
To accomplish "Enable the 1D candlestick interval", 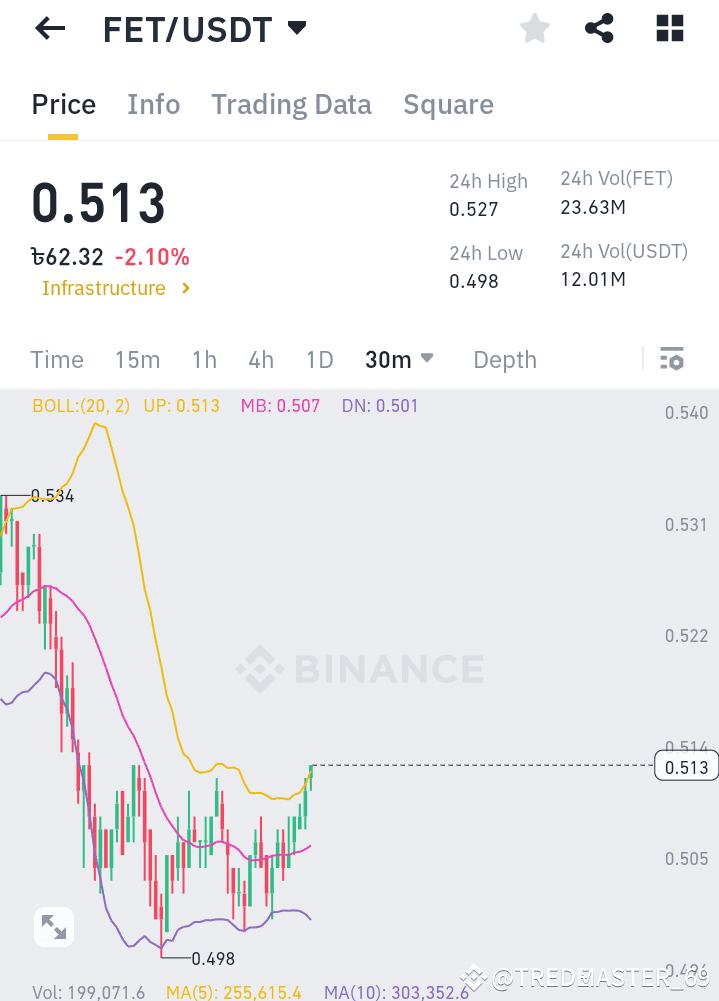I will click(319, 359).
